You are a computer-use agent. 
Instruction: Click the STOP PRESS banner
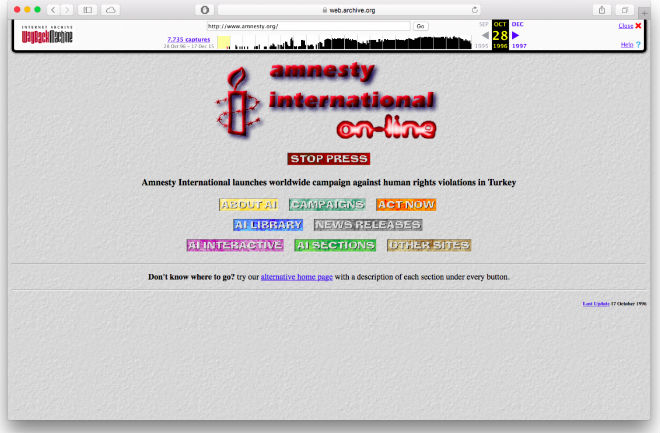click(x=329, y=159)
